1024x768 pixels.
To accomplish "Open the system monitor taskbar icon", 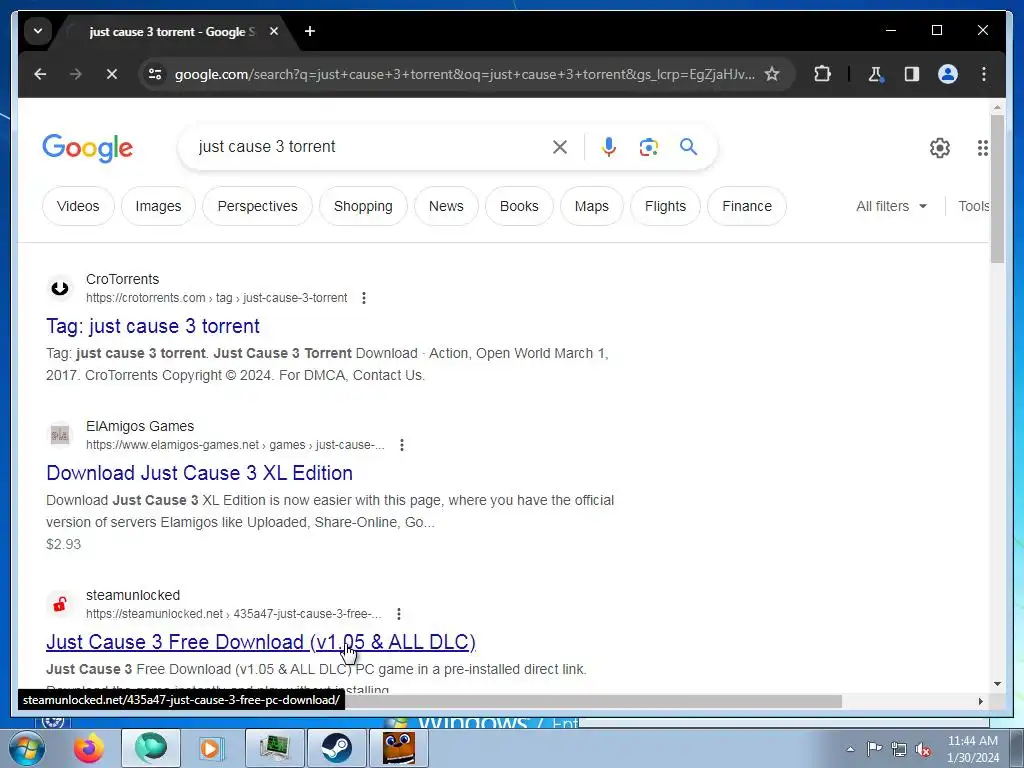I will pos(274,748).
